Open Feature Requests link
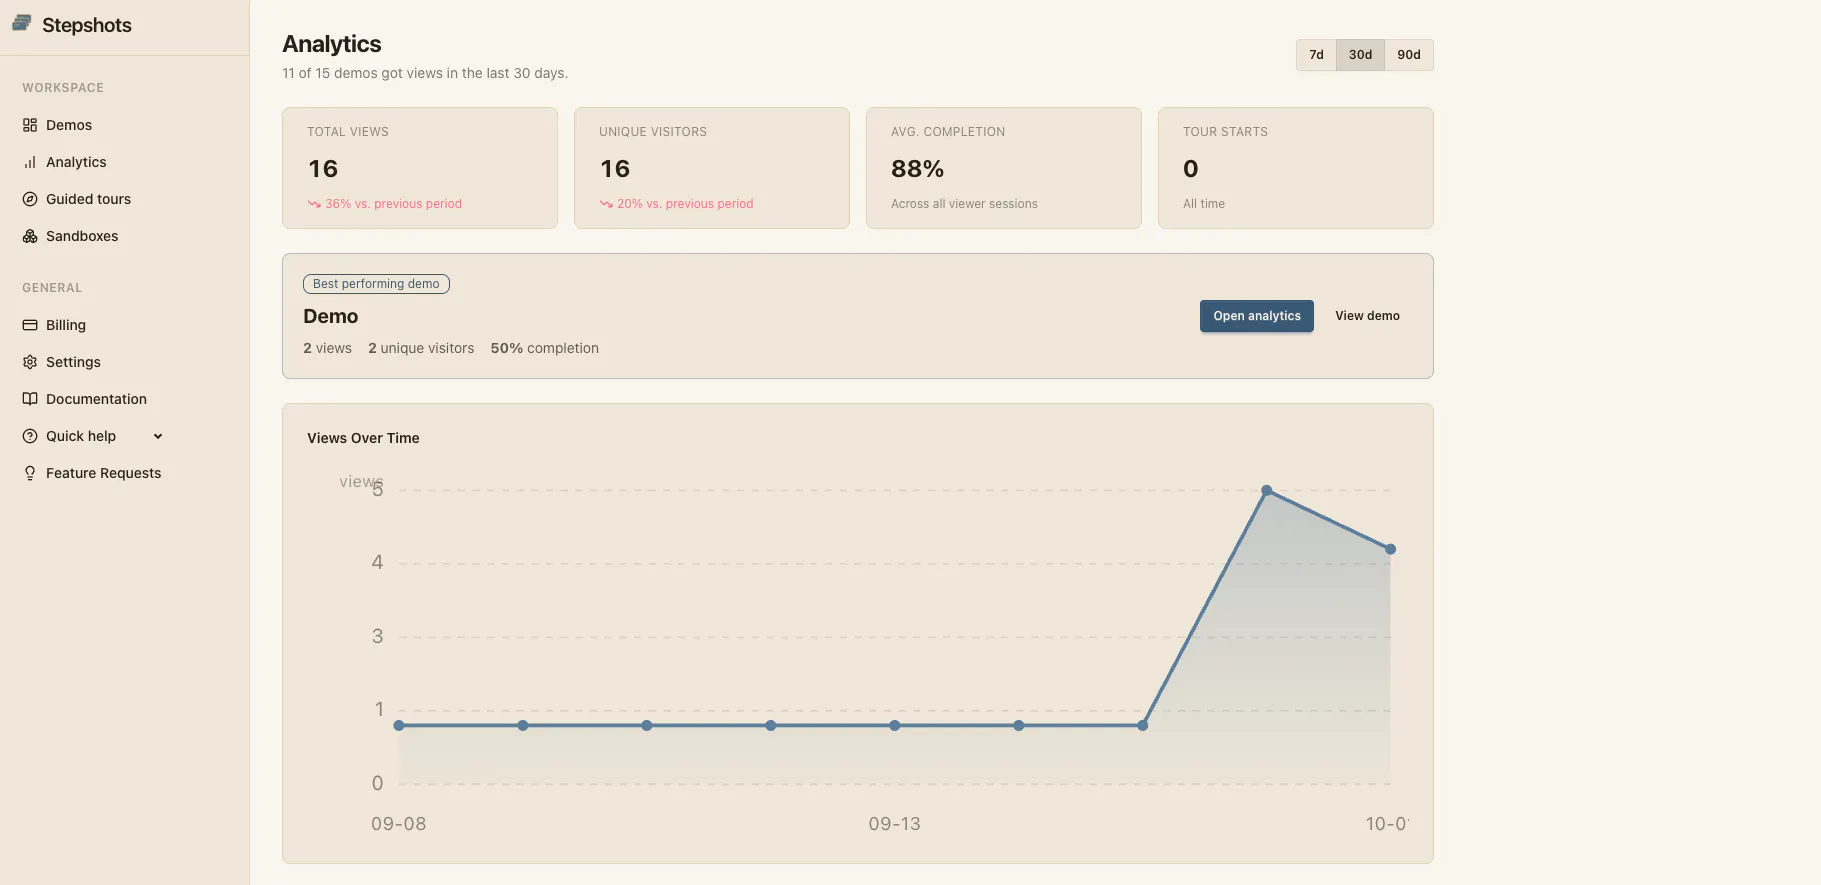 [103, 473]
